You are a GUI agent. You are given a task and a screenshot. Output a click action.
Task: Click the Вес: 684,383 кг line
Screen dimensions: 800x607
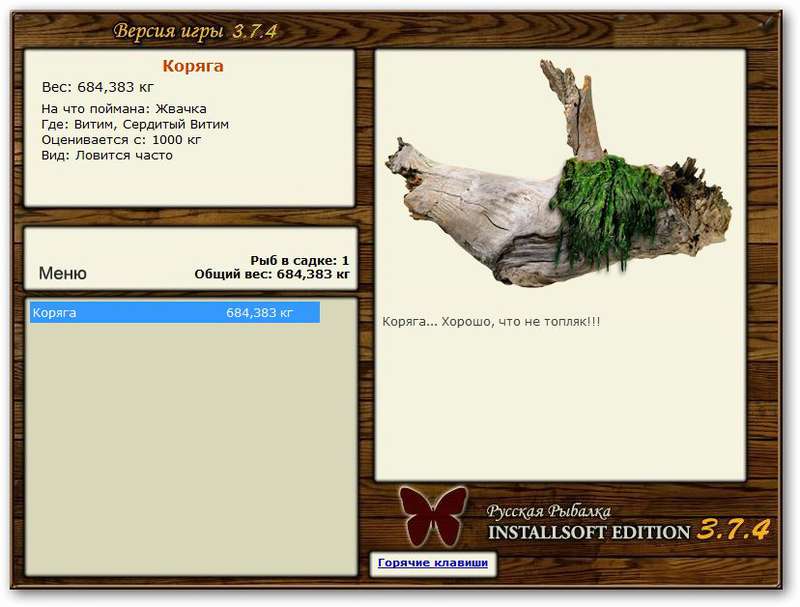coord(97,87)
